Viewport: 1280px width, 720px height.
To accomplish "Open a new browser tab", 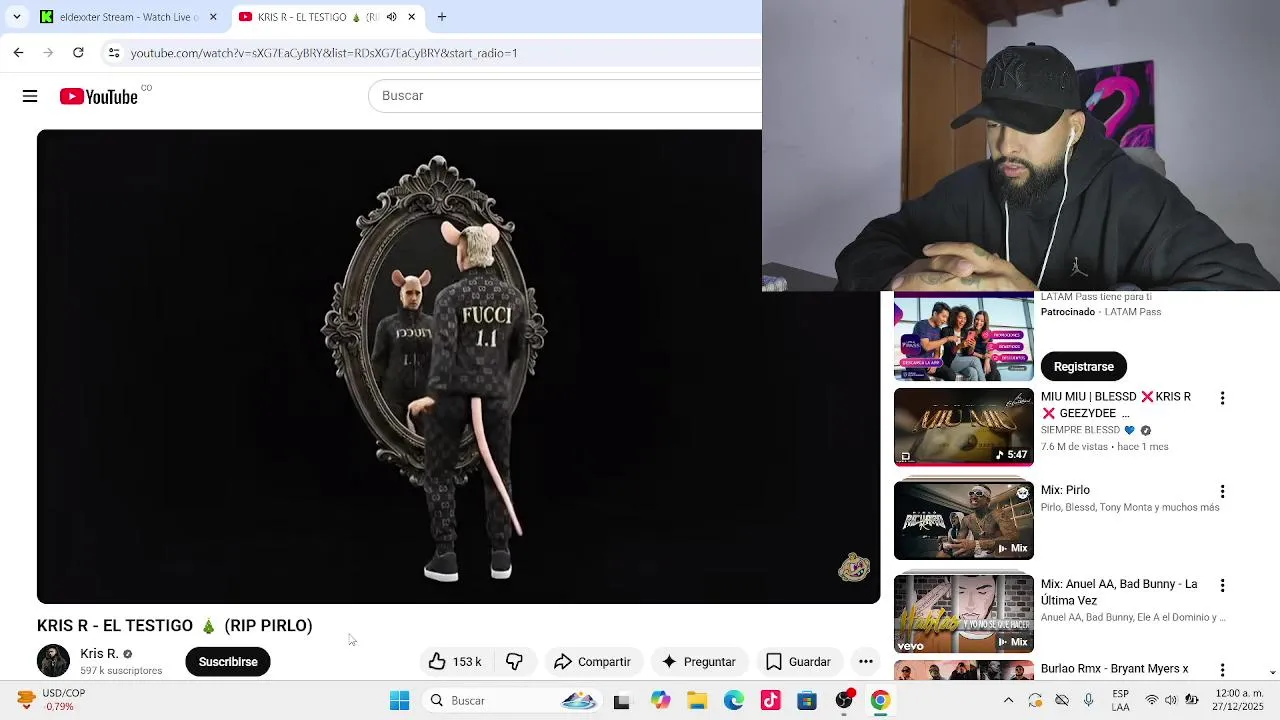I will coord(441,17).
